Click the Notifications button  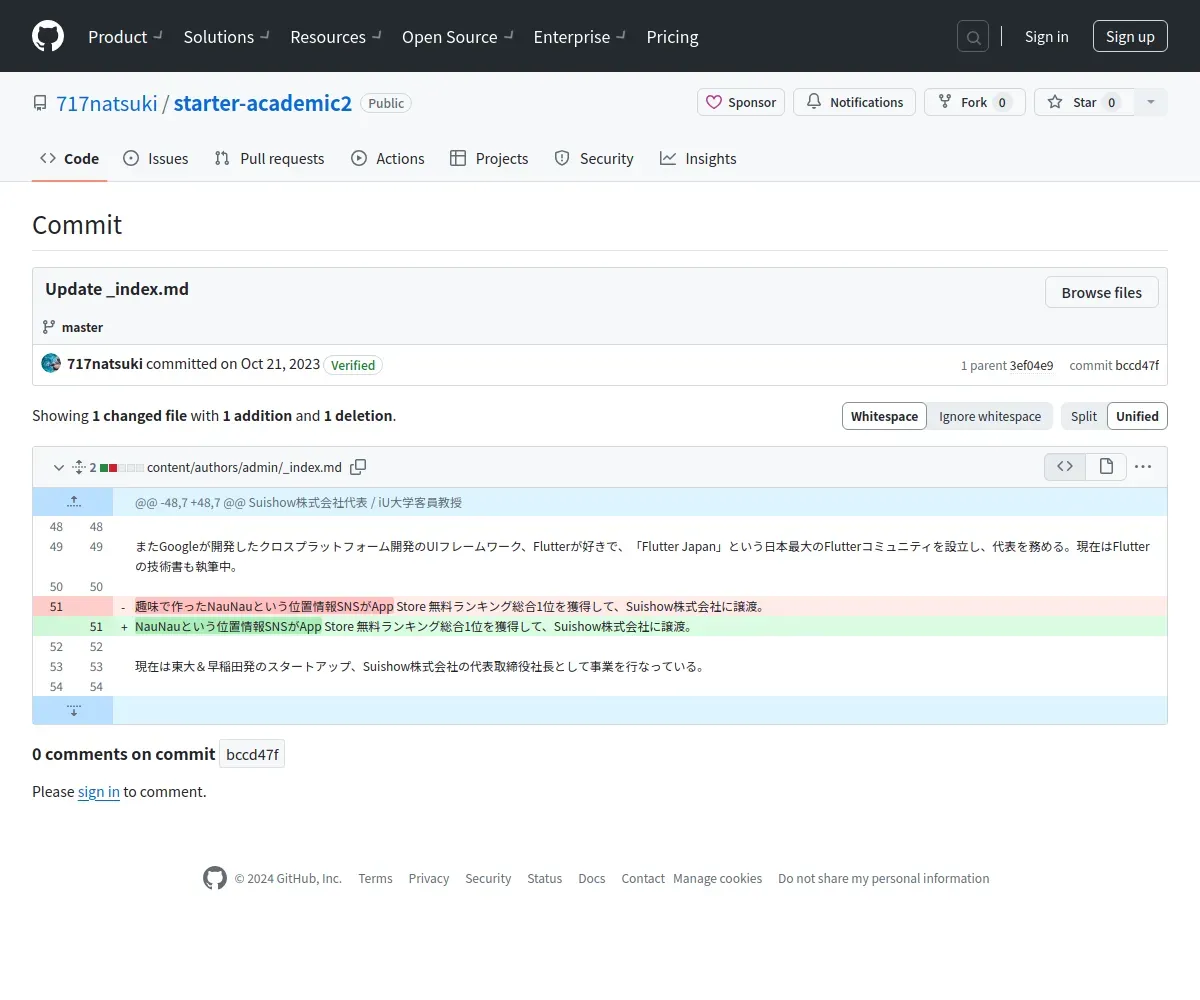854,102
